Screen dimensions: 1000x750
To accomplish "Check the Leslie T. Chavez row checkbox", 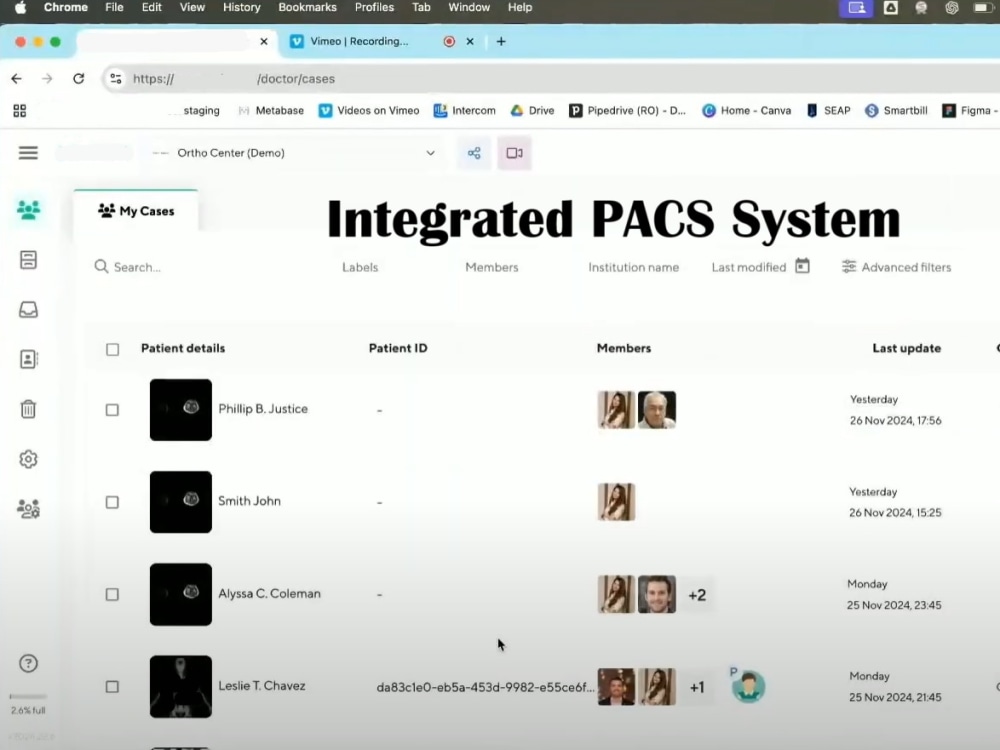I will point(112,687).
